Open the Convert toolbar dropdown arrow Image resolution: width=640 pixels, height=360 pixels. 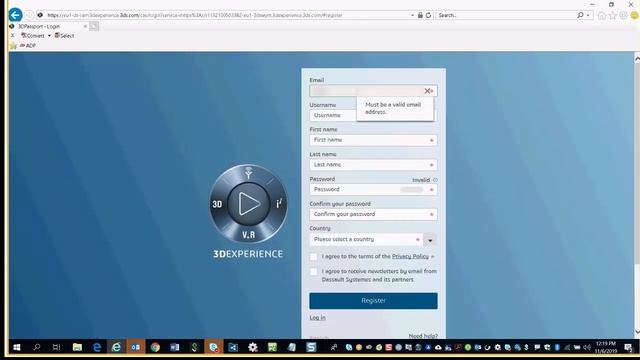(x=49, y=36)
